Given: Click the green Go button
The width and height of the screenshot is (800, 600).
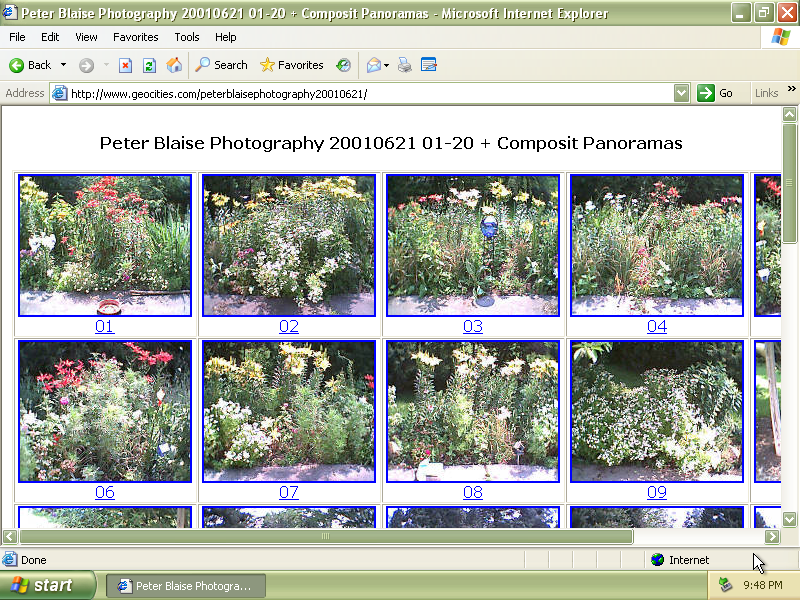Looking at the screenshot, I should pos(715,93).
